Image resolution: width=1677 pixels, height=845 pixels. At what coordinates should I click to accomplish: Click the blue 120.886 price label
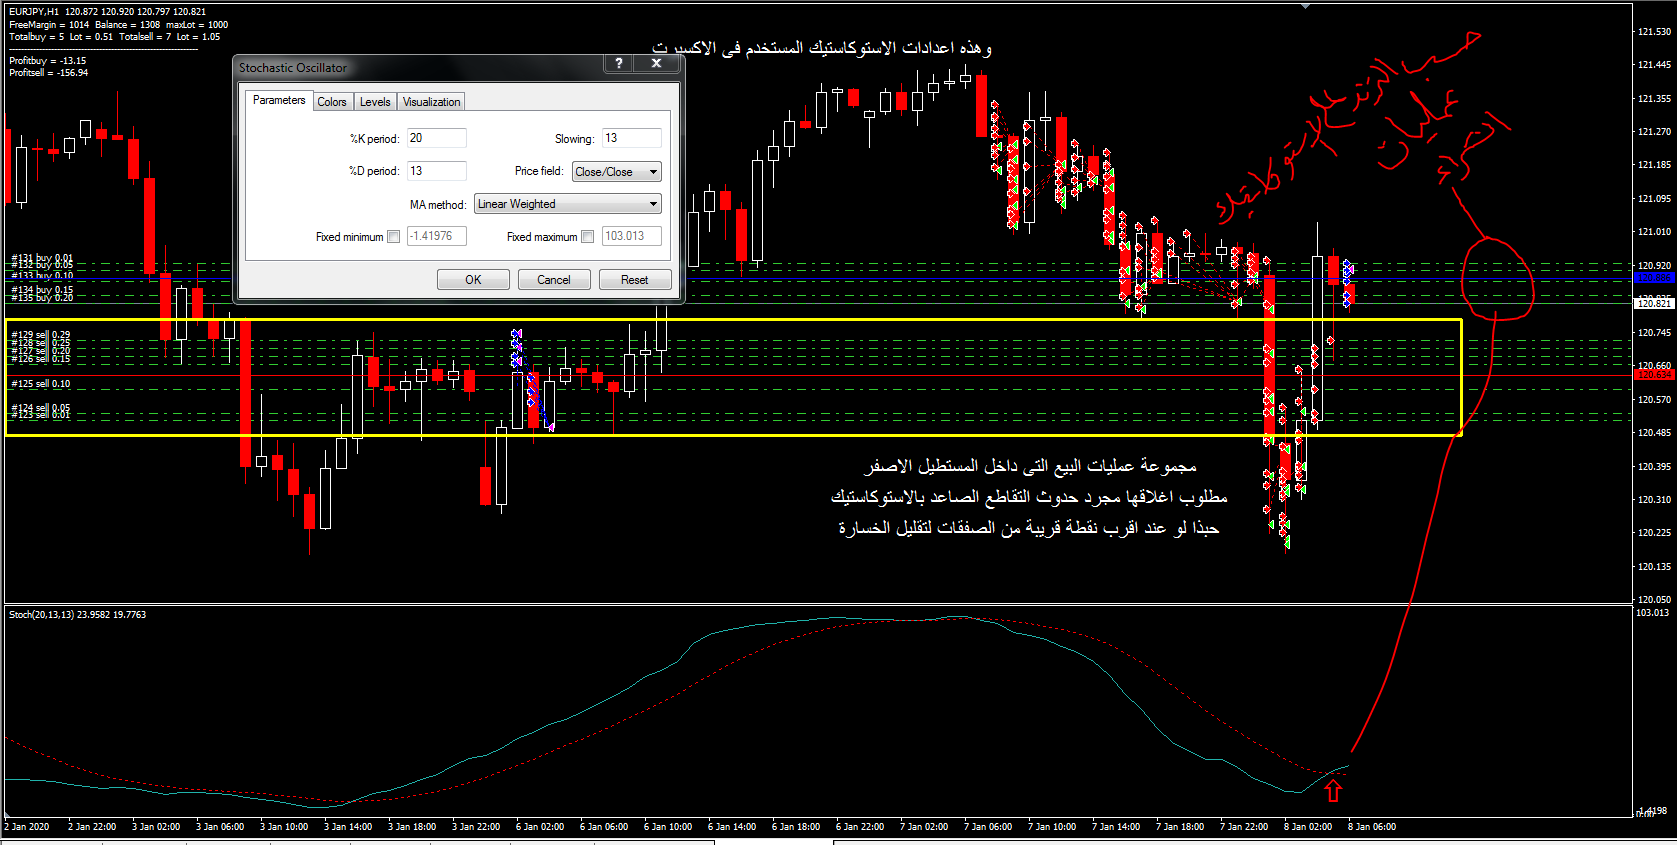point(1654,278)
